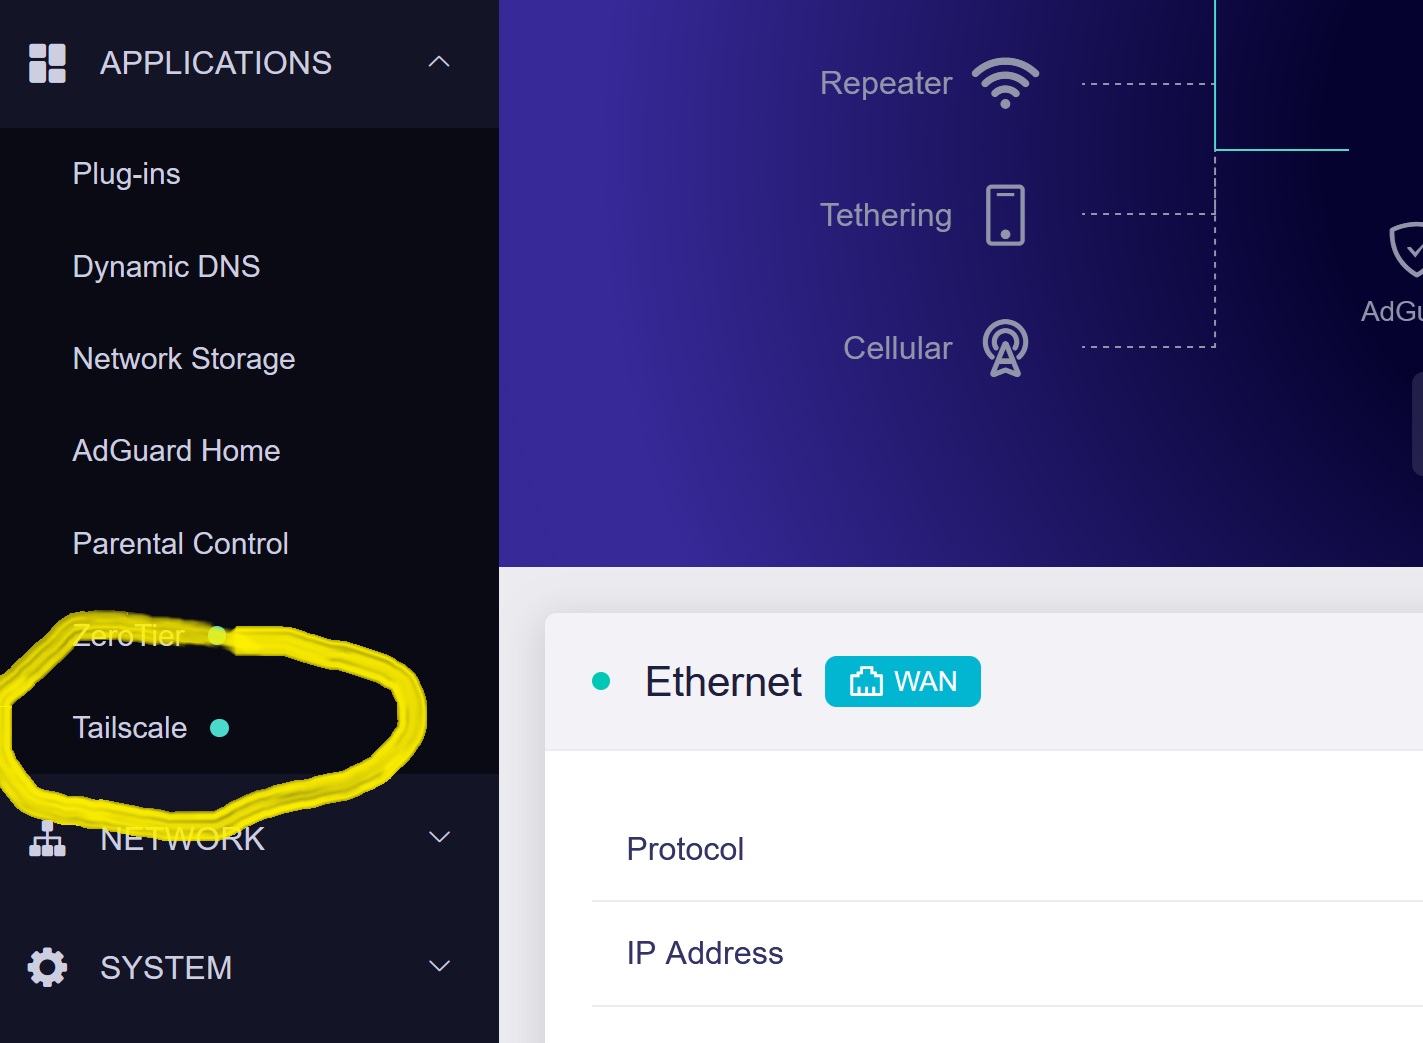Click the Cellular tower icon
The width and height of the screenshot is (1423, 1043).
pyautogui.click(x=1005, y=348)
